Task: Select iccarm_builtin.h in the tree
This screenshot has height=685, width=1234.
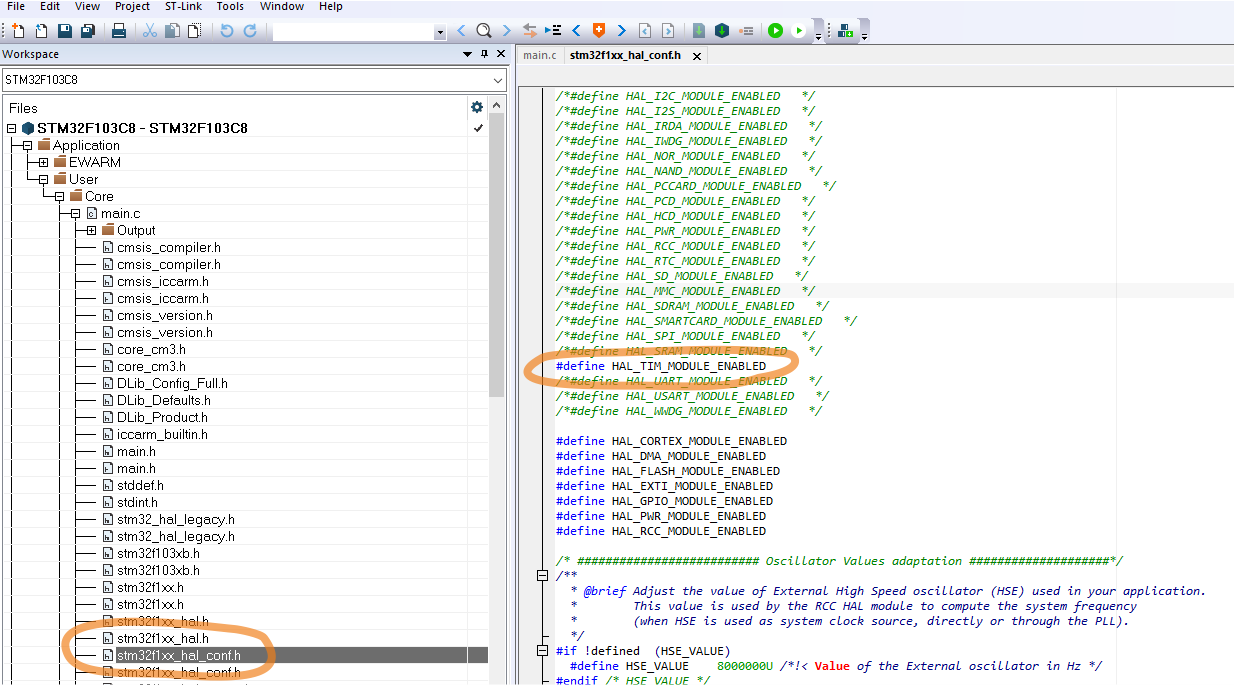Action: coord(162,434)
